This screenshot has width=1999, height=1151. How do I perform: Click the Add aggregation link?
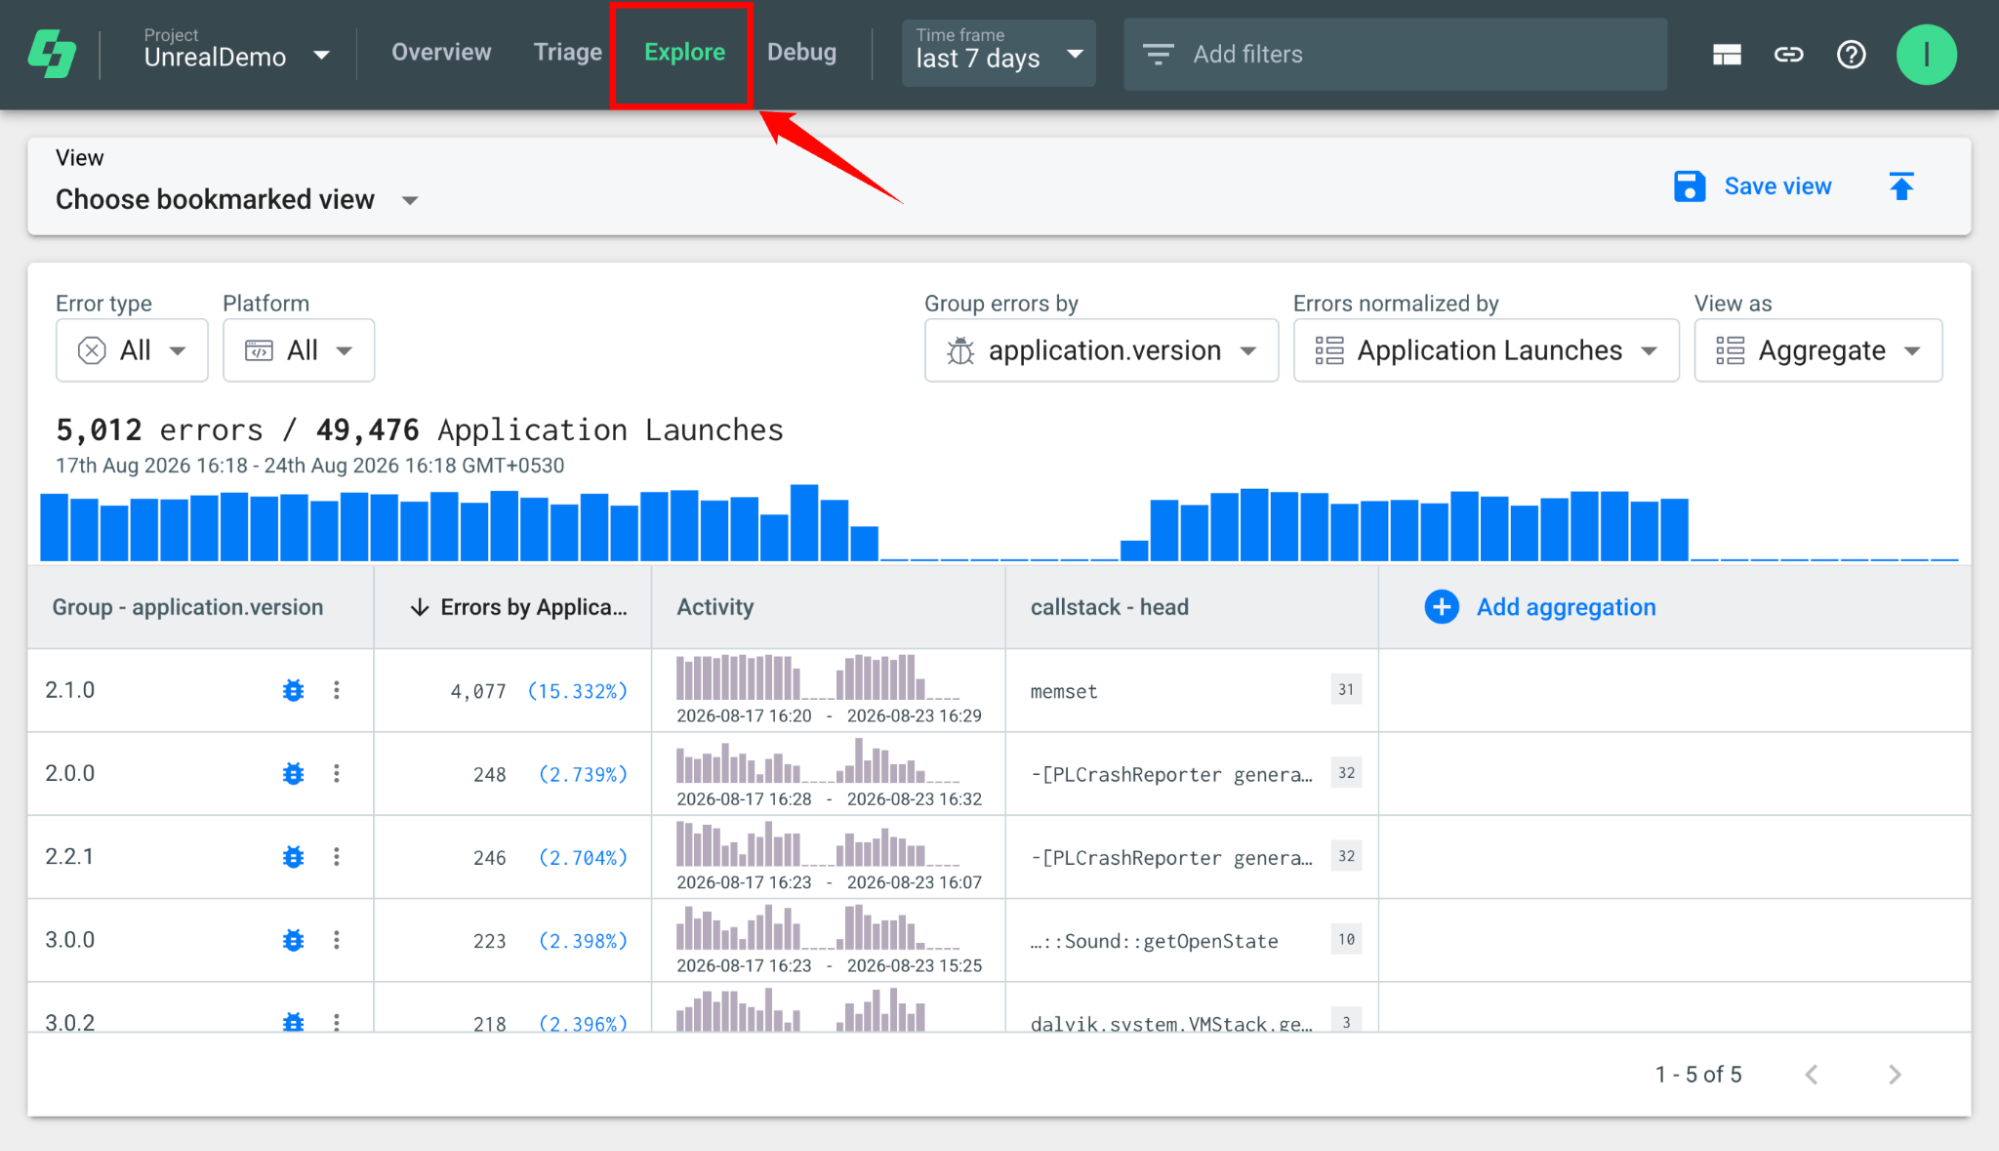click(x=1566, y=607)
